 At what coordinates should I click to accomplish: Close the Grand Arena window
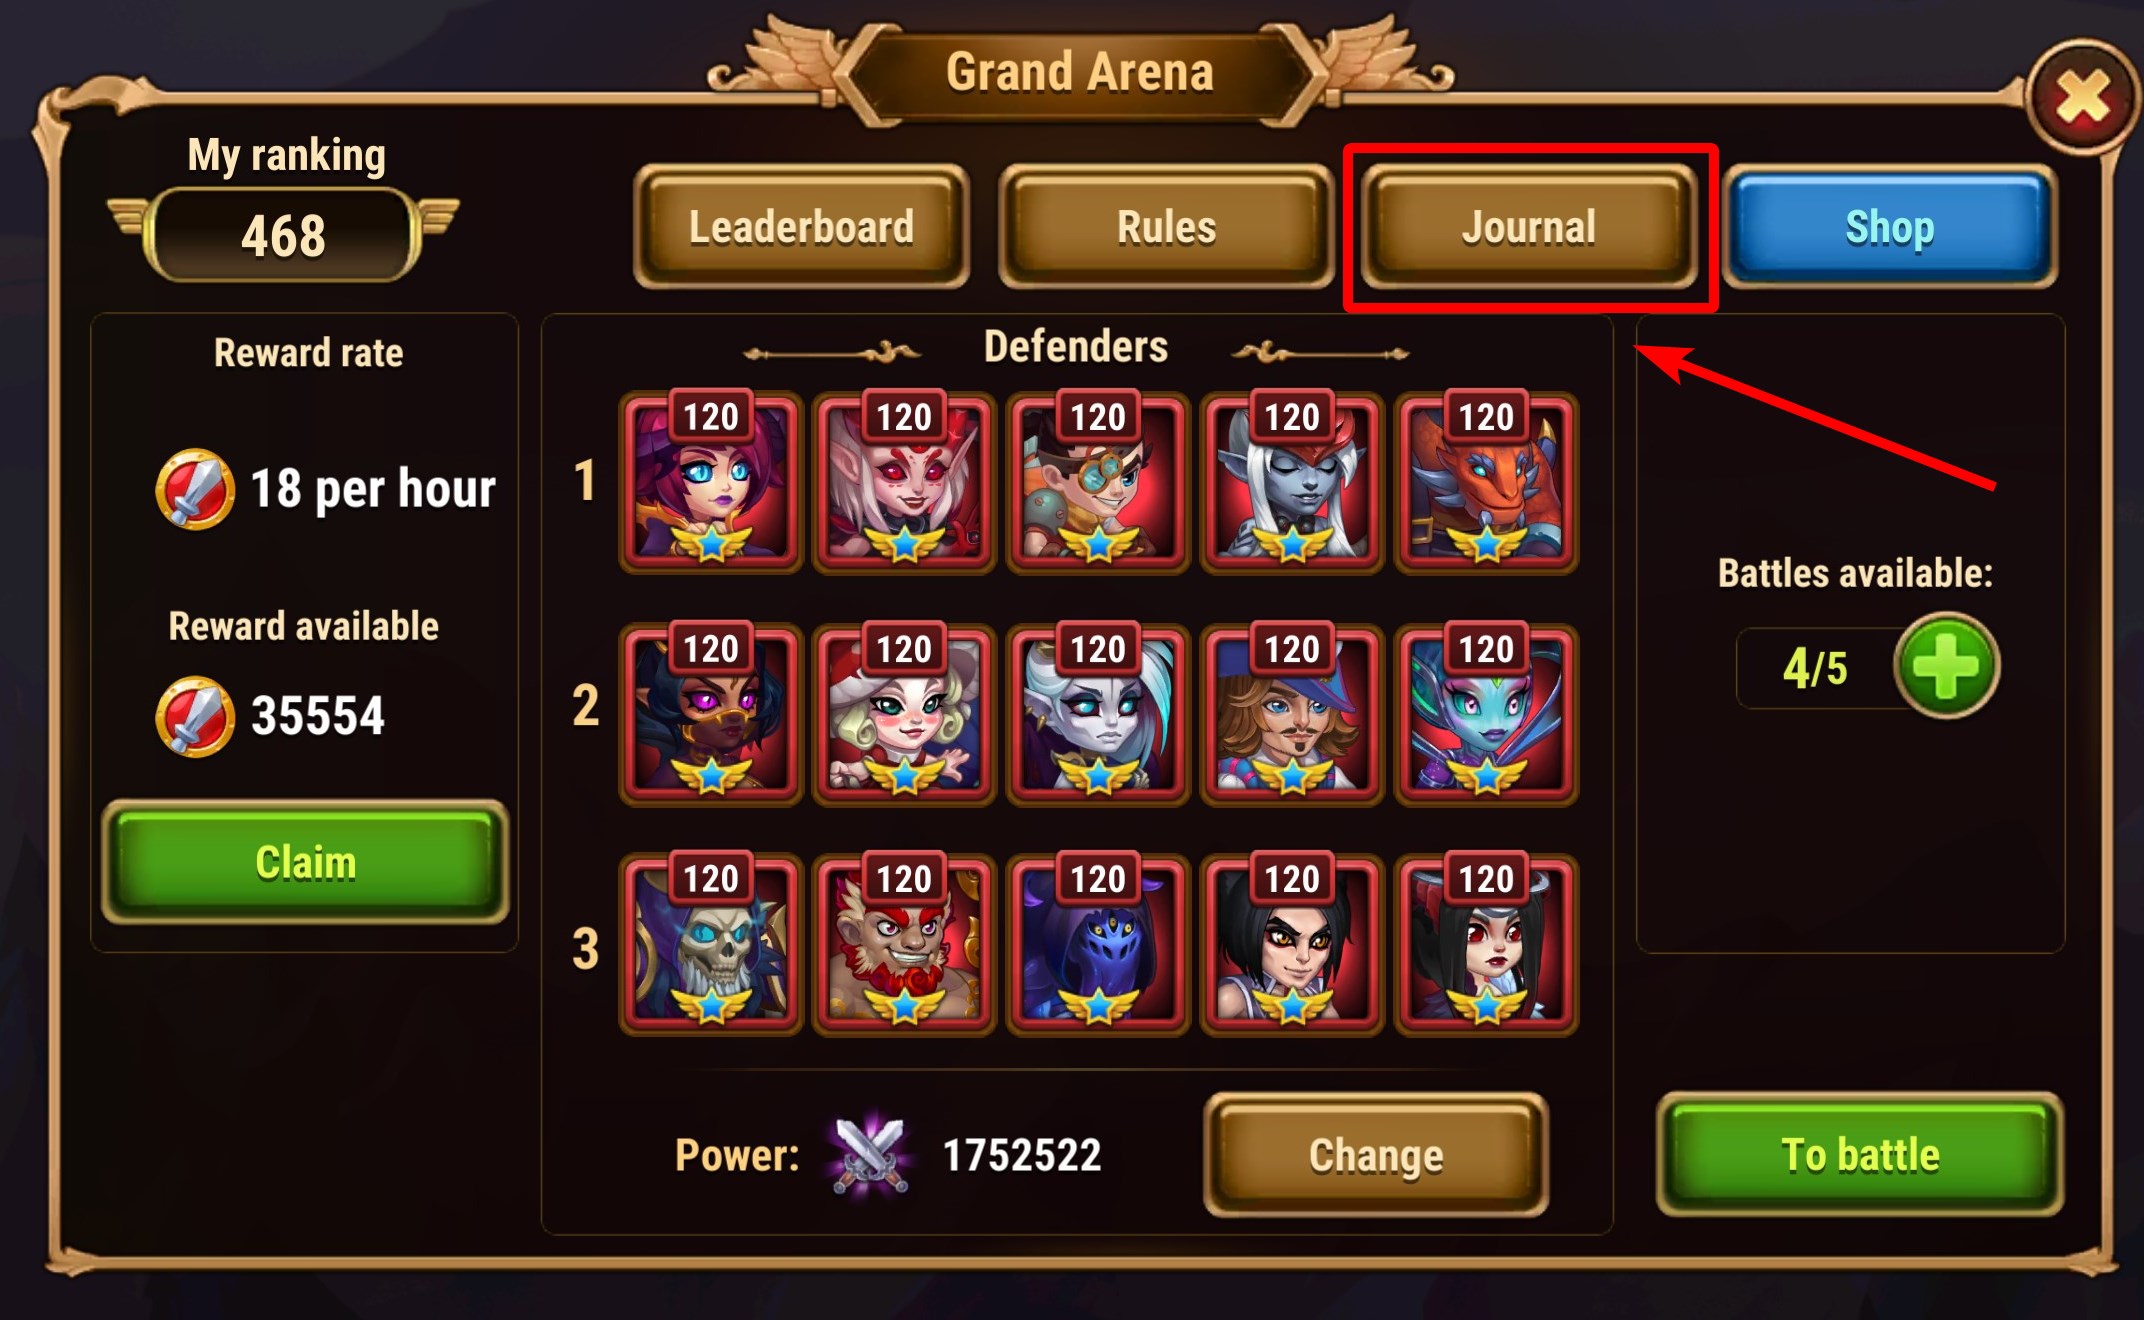pyautogui.click(x=2083, y=99)
